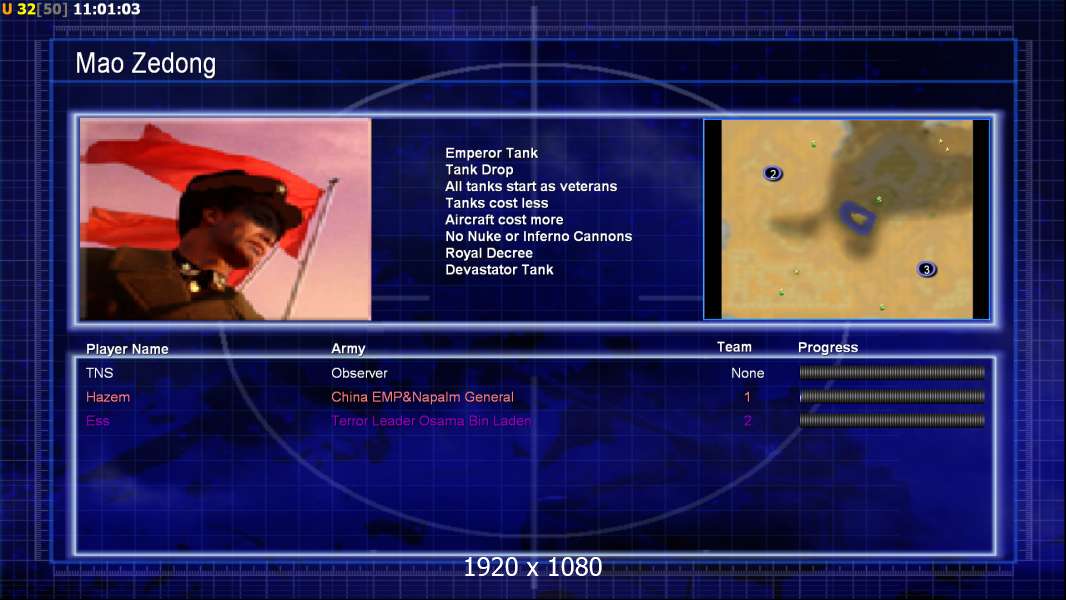1066x600 pixels.
Task: Click the 11:01:03 clock overlay
Action: 107,10
